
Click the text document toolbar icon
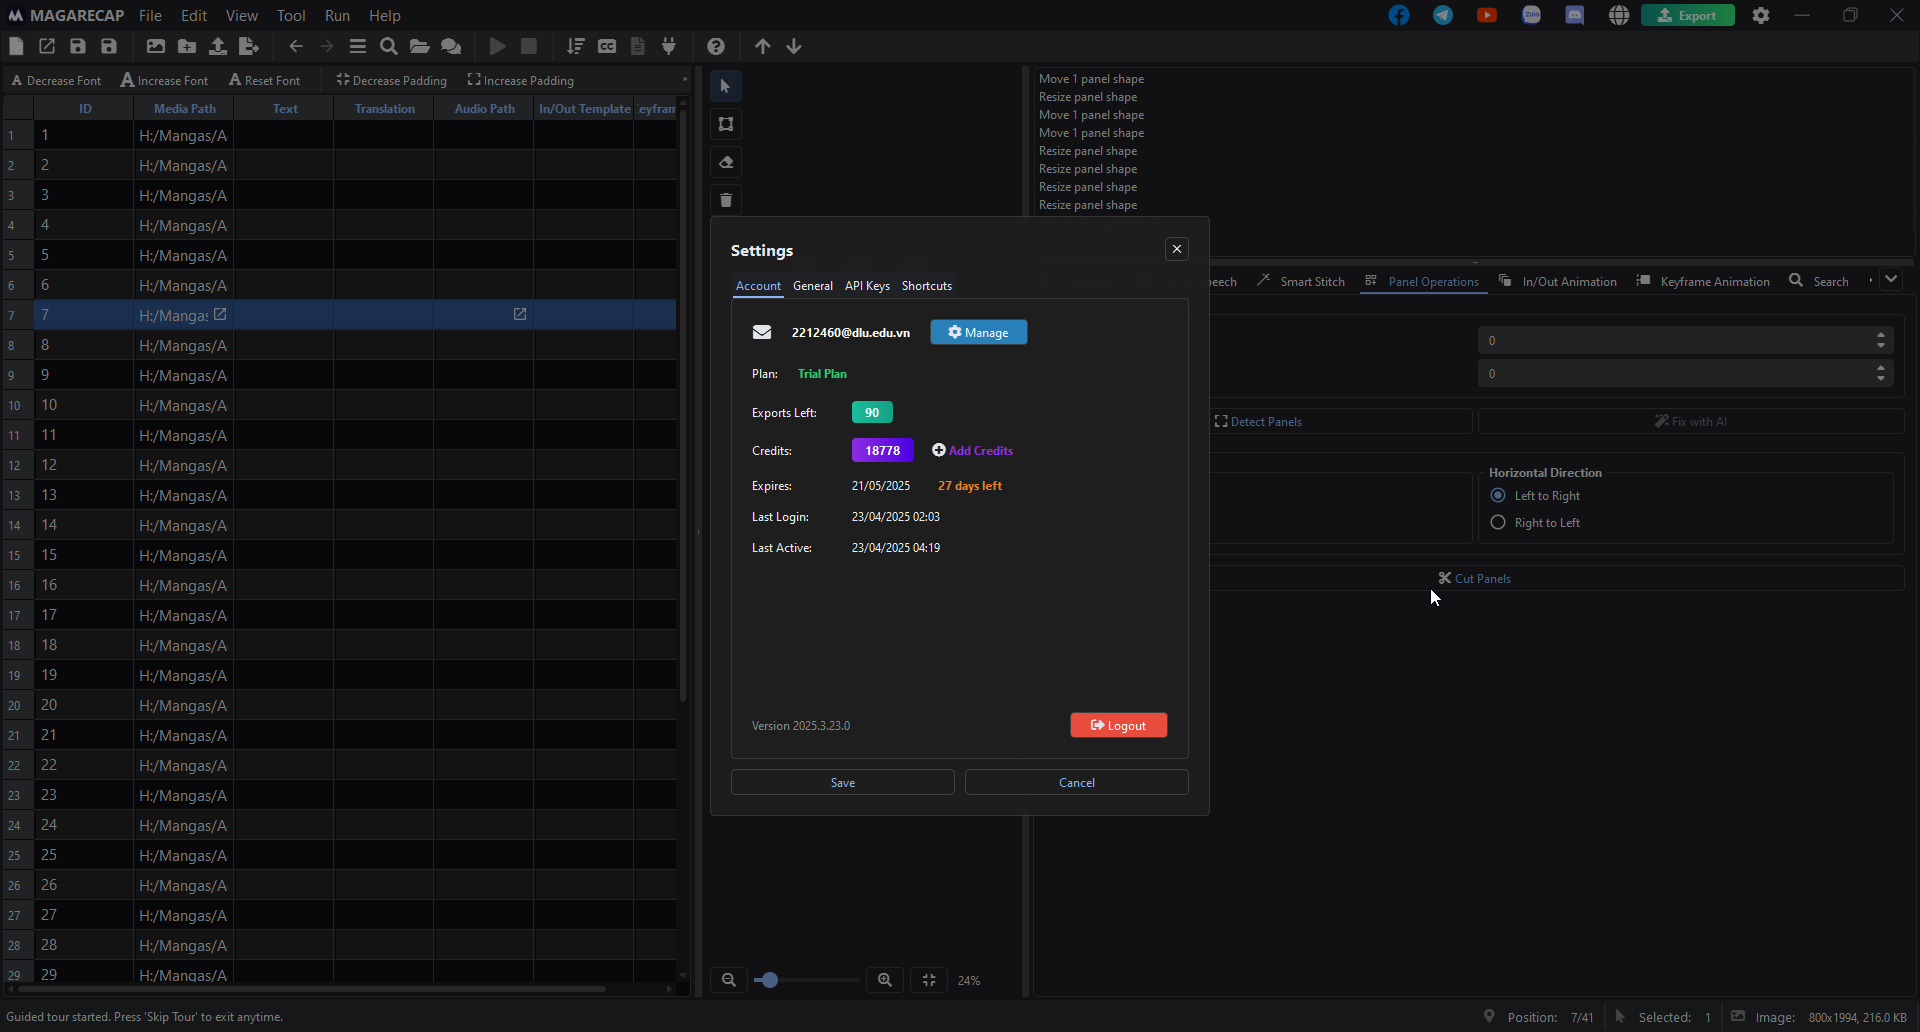[638, 46]
